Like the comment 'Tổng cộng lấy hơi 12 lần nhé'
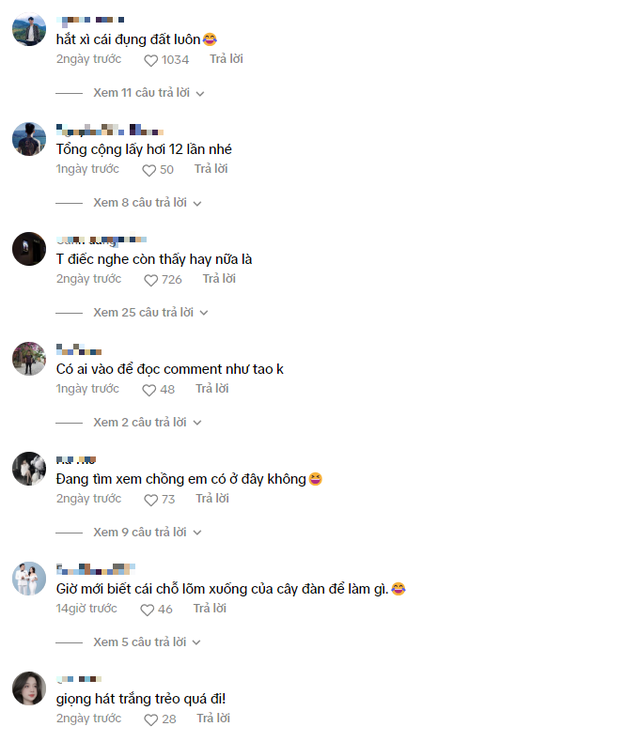The height and width of the screenshot is (742, 640). (149, 170)
